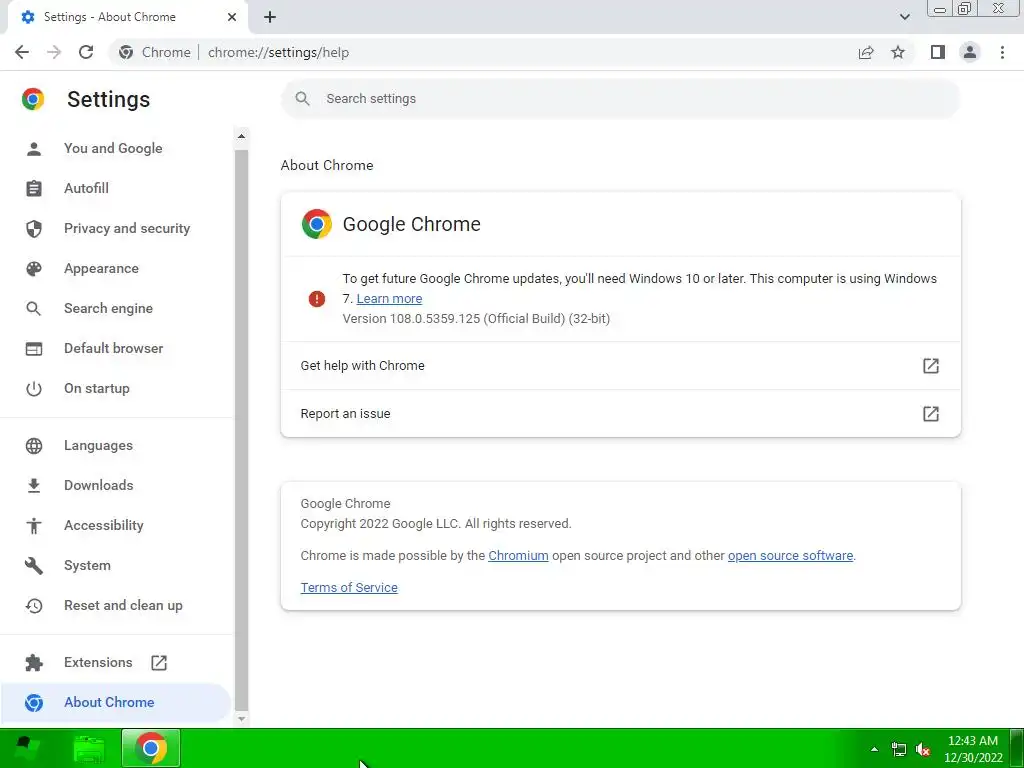Click the Chrome icon on the taskbar
Image resolution: width=1024 pixels, height=768 pixels.
point(151,748)
